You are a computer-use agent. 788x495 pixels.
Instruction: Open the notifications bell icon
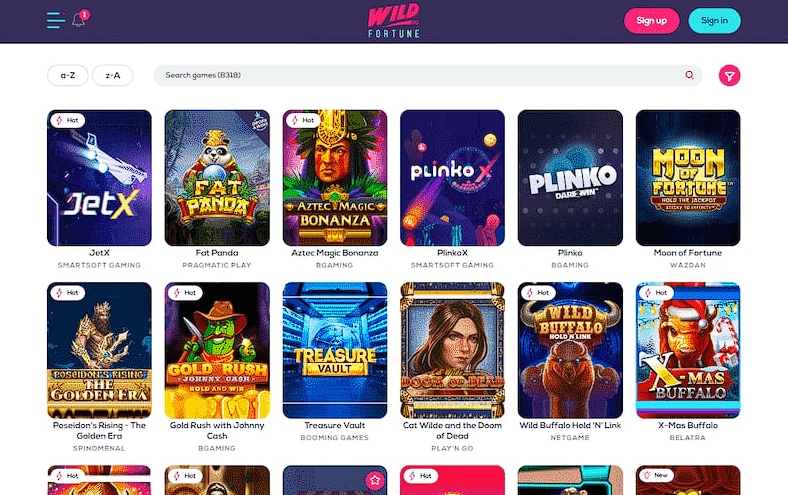click(78, 20)
